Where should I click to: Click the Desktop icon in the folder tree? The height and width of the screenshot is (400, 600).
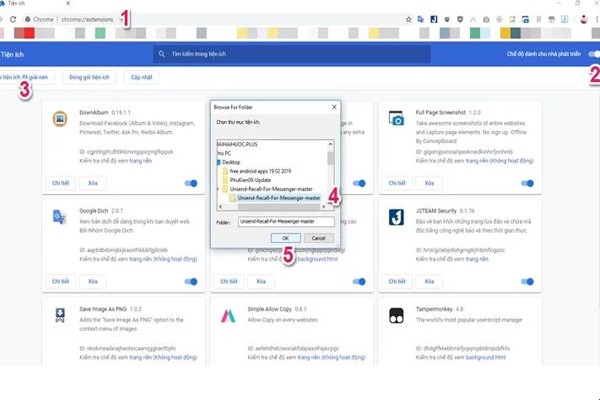219,162
